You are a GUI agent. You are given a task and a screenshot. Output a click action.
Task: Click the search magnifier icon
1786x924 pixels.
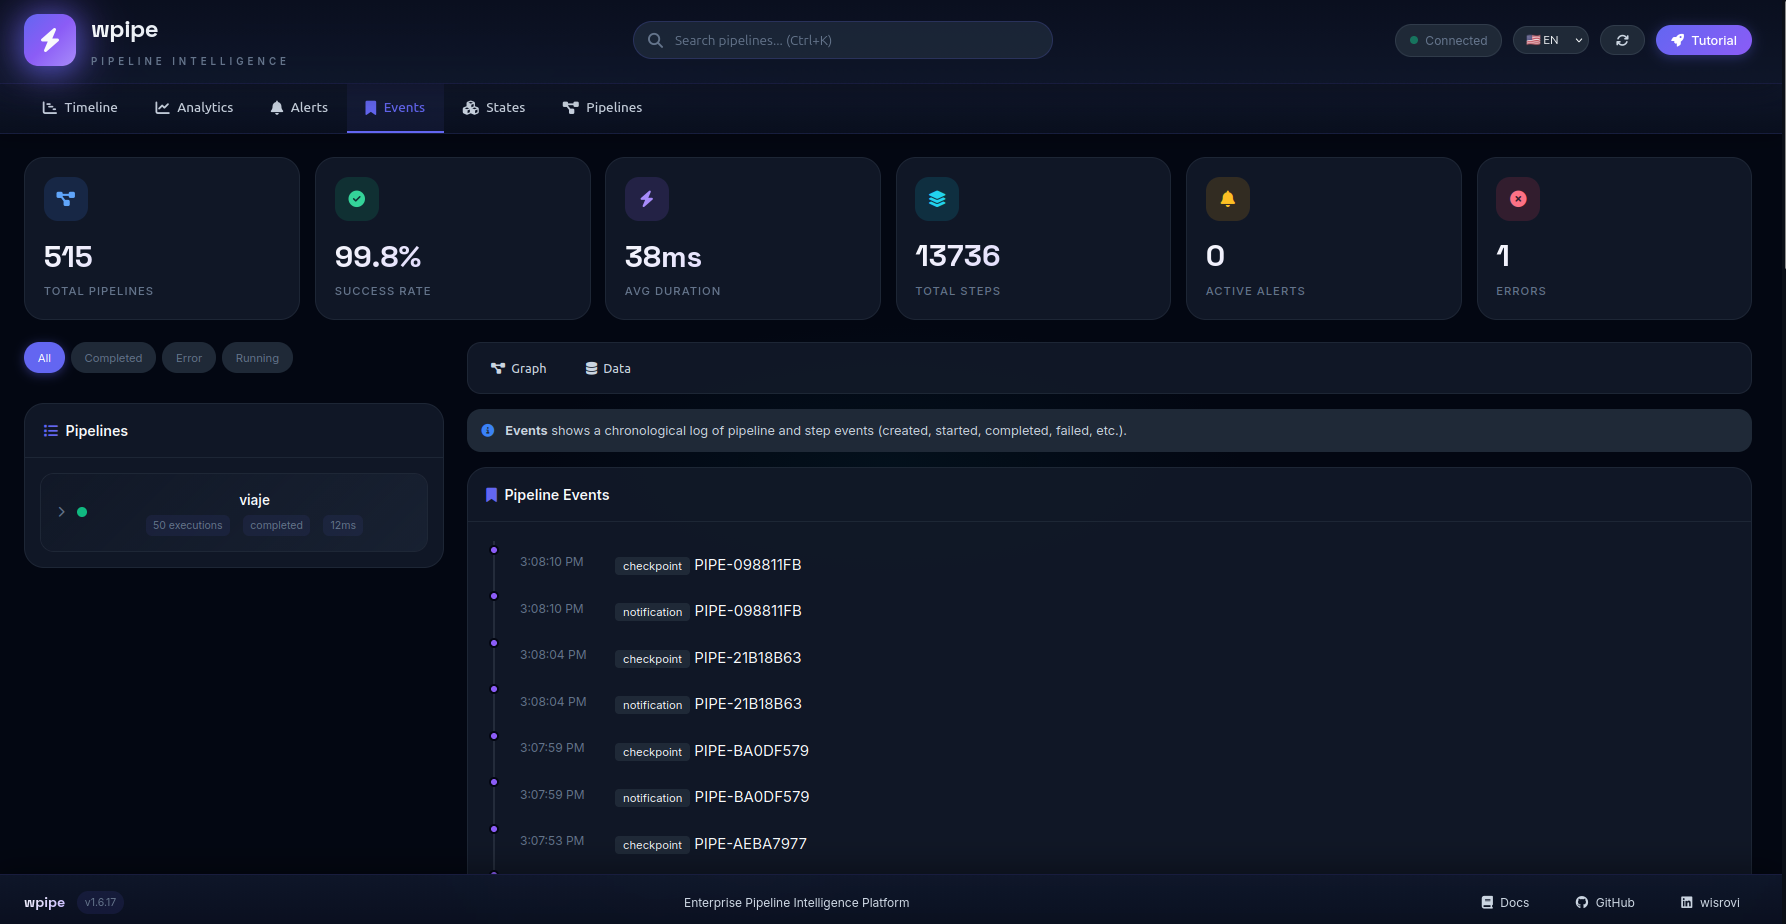(656, 40)
